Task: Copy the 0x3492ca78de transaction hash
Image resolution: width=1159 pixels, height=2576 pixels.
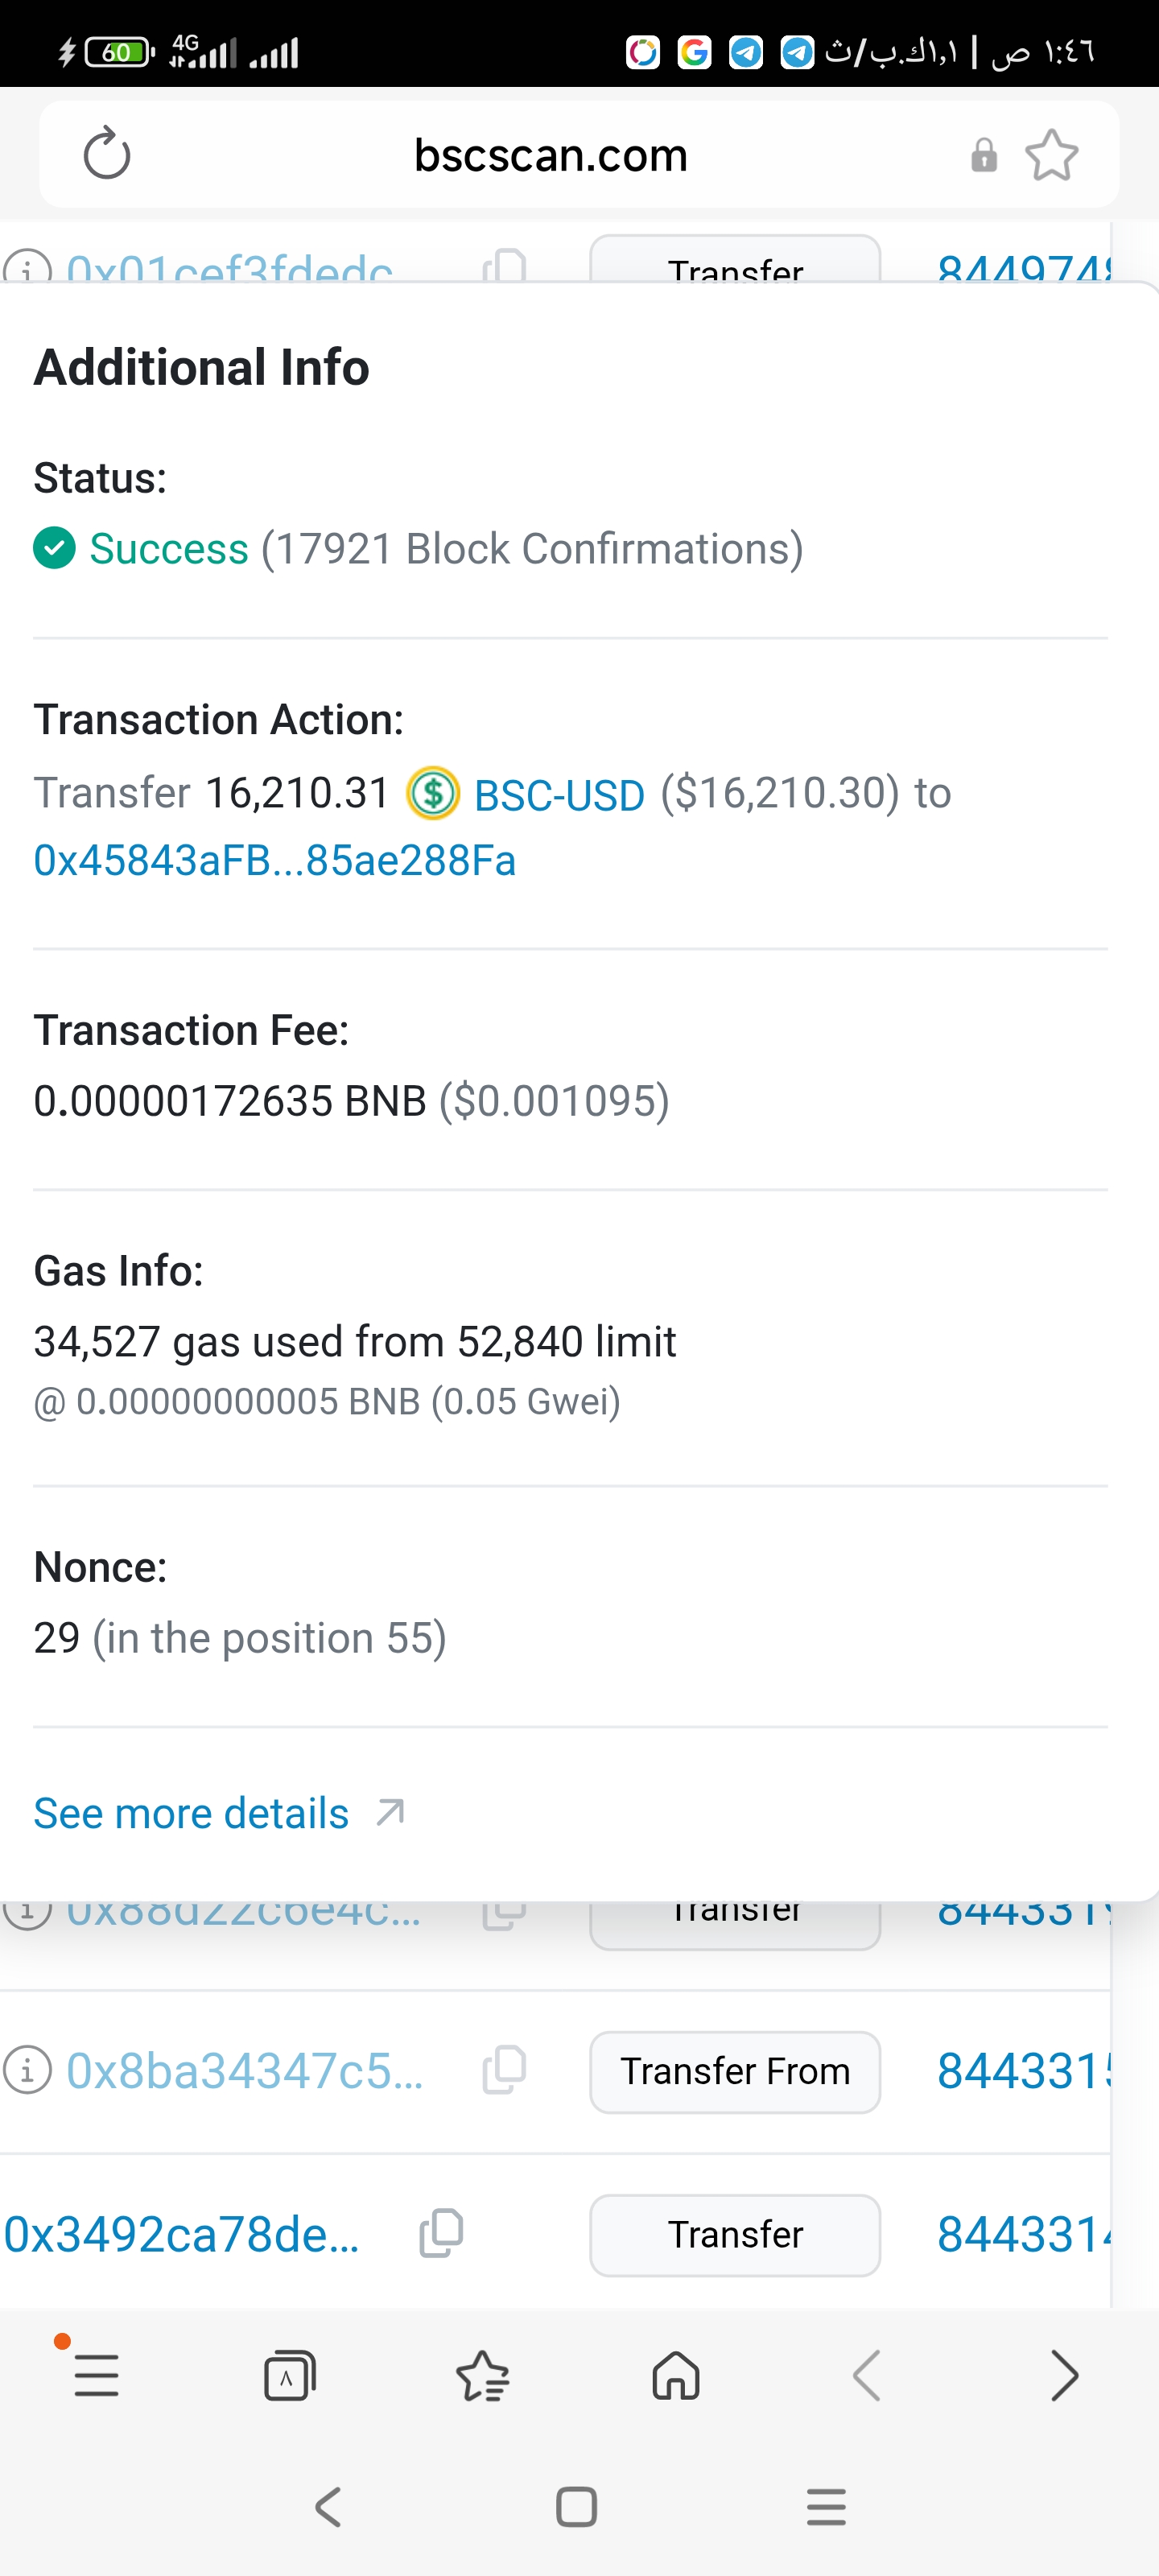Action: pos(441,2234)
